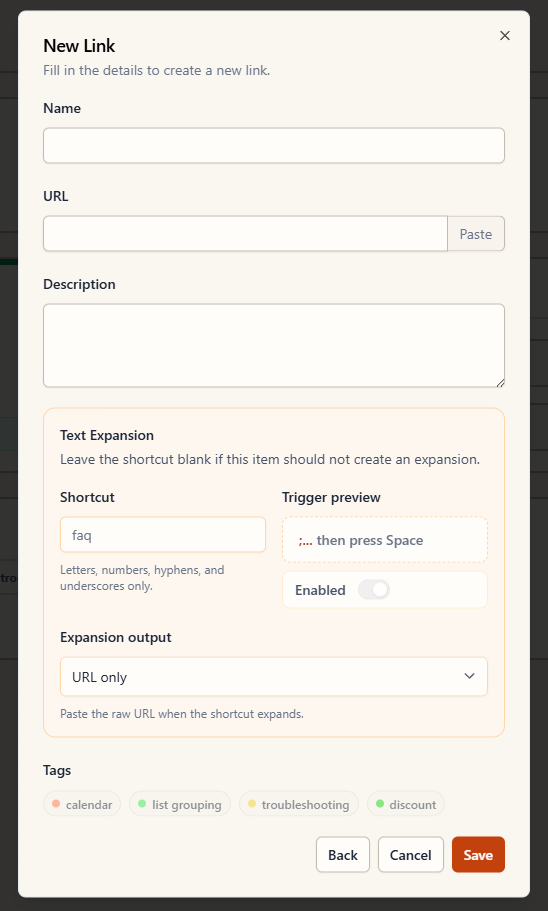Viewport: 548px width, 911px height.
Task: Select the discount tag
Action: click(x=406, y=804)
